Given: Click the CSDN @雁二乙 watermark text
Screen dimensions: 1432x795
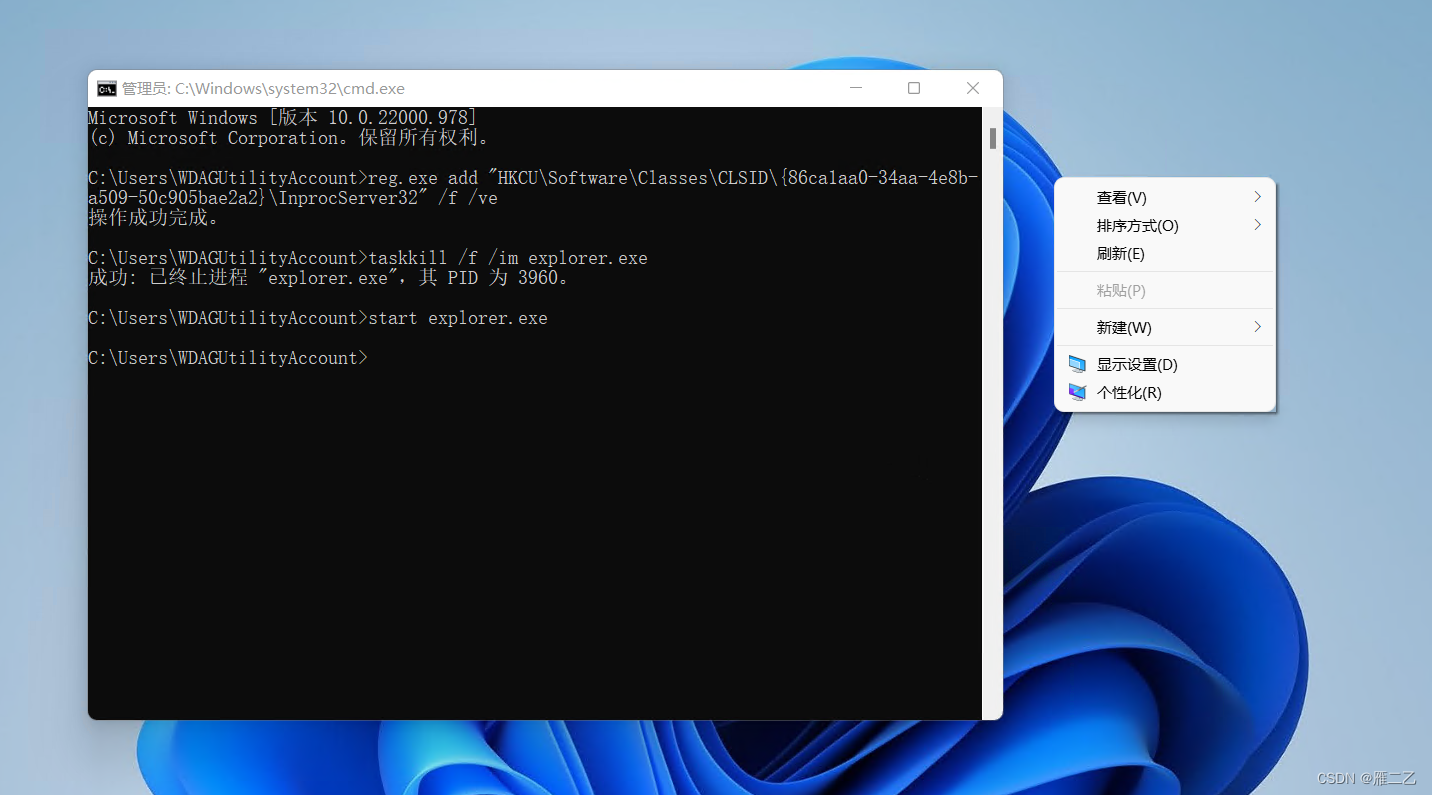Looking at the screenshot, I should pos(1366,777).
